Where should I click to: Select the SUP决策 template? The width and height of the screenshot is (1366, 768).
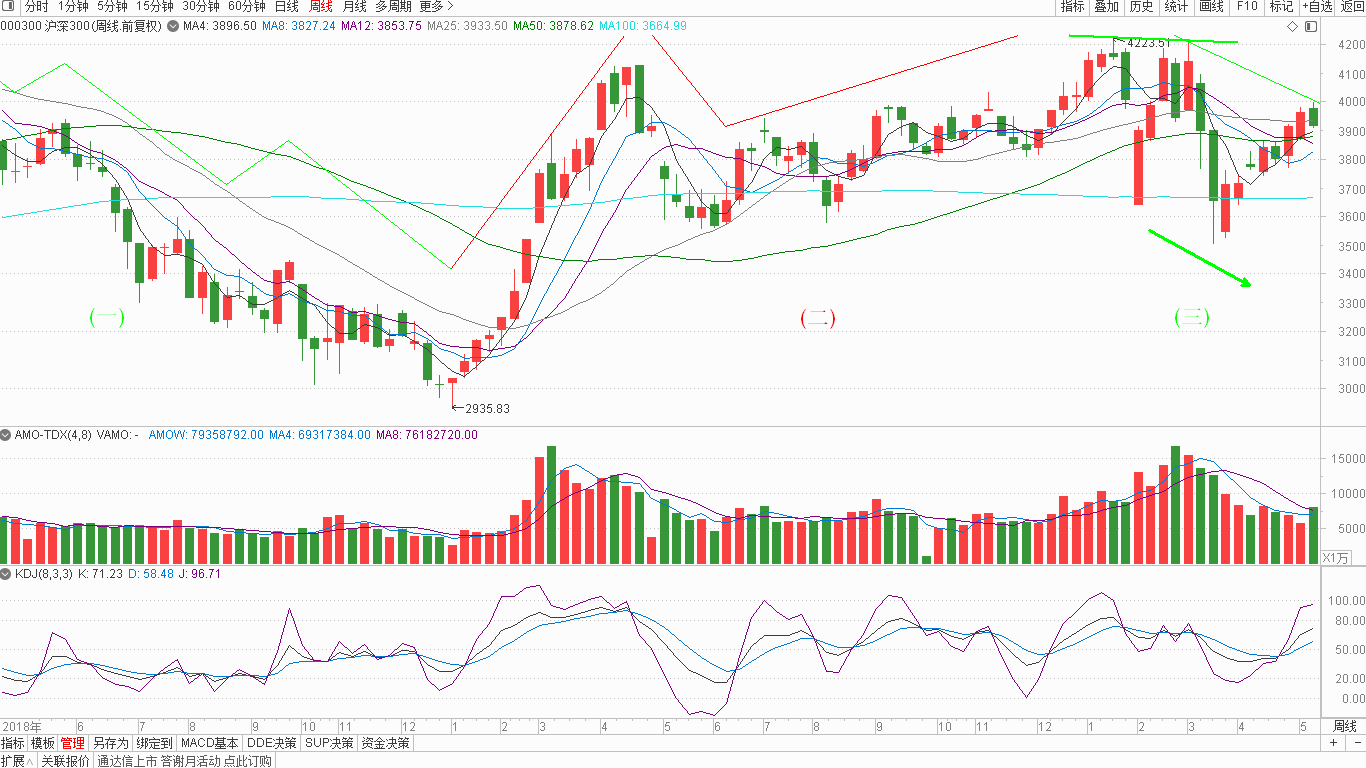coord(330,743)
